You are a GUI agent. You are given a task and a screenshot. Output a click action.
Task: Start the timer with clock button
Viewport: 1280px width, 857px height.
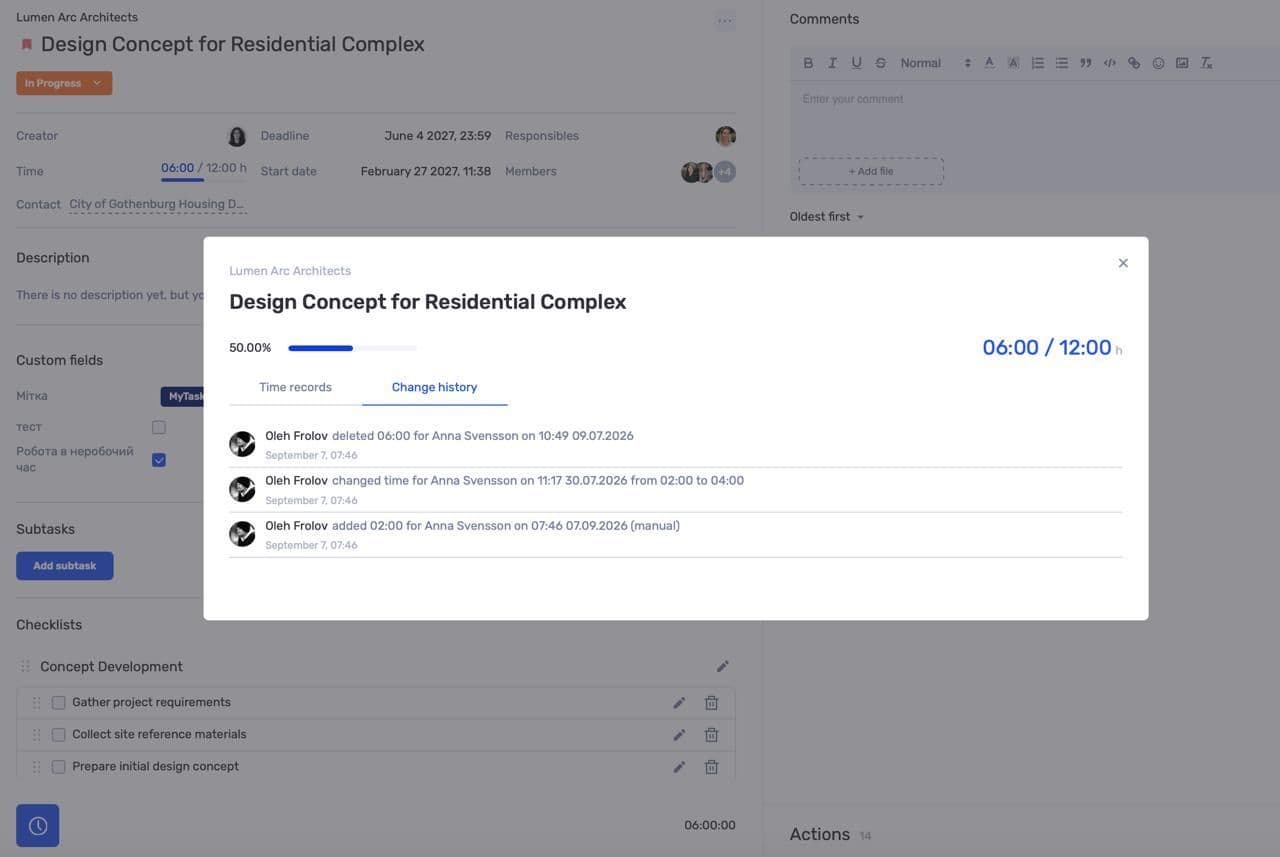(x=38, y=826)
